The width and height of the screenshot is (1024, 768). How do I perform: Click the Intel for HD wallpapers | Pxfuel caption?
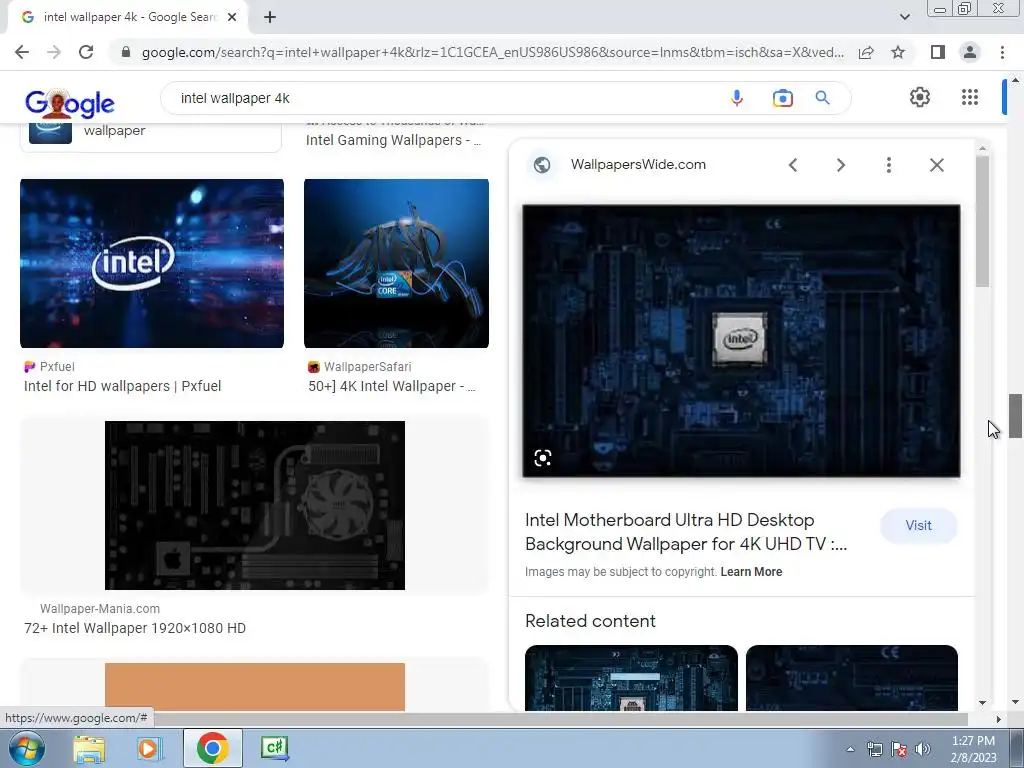pyautogui.click(x=123, y=387)
